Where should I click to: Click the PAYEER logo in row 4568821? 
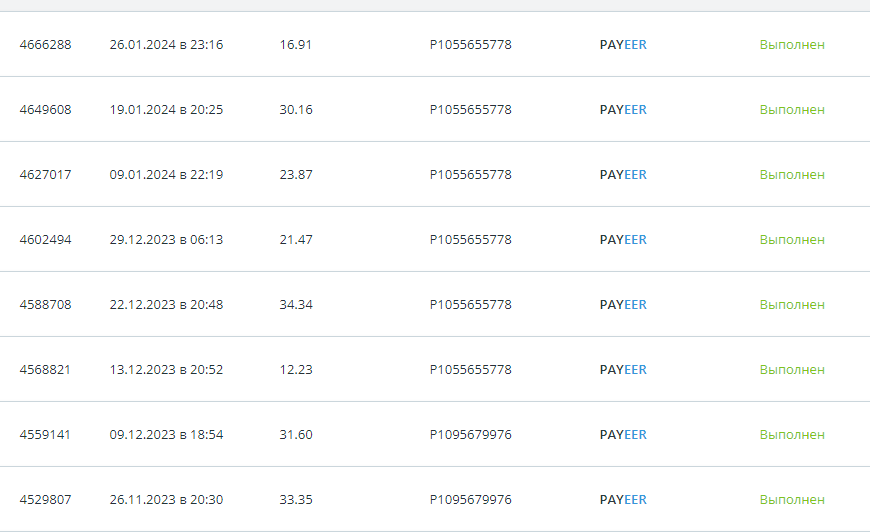(623, 369)
